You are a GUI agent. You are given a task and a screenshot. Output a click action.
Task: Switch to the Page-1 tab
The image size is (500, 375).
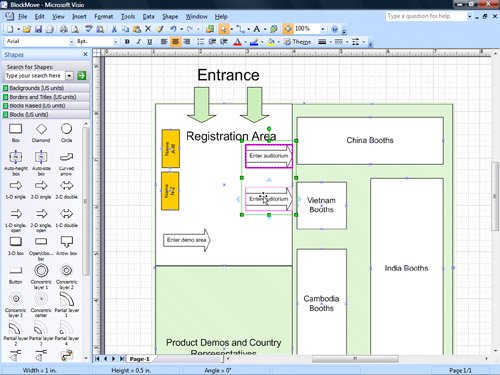click(x=139, y=359)
